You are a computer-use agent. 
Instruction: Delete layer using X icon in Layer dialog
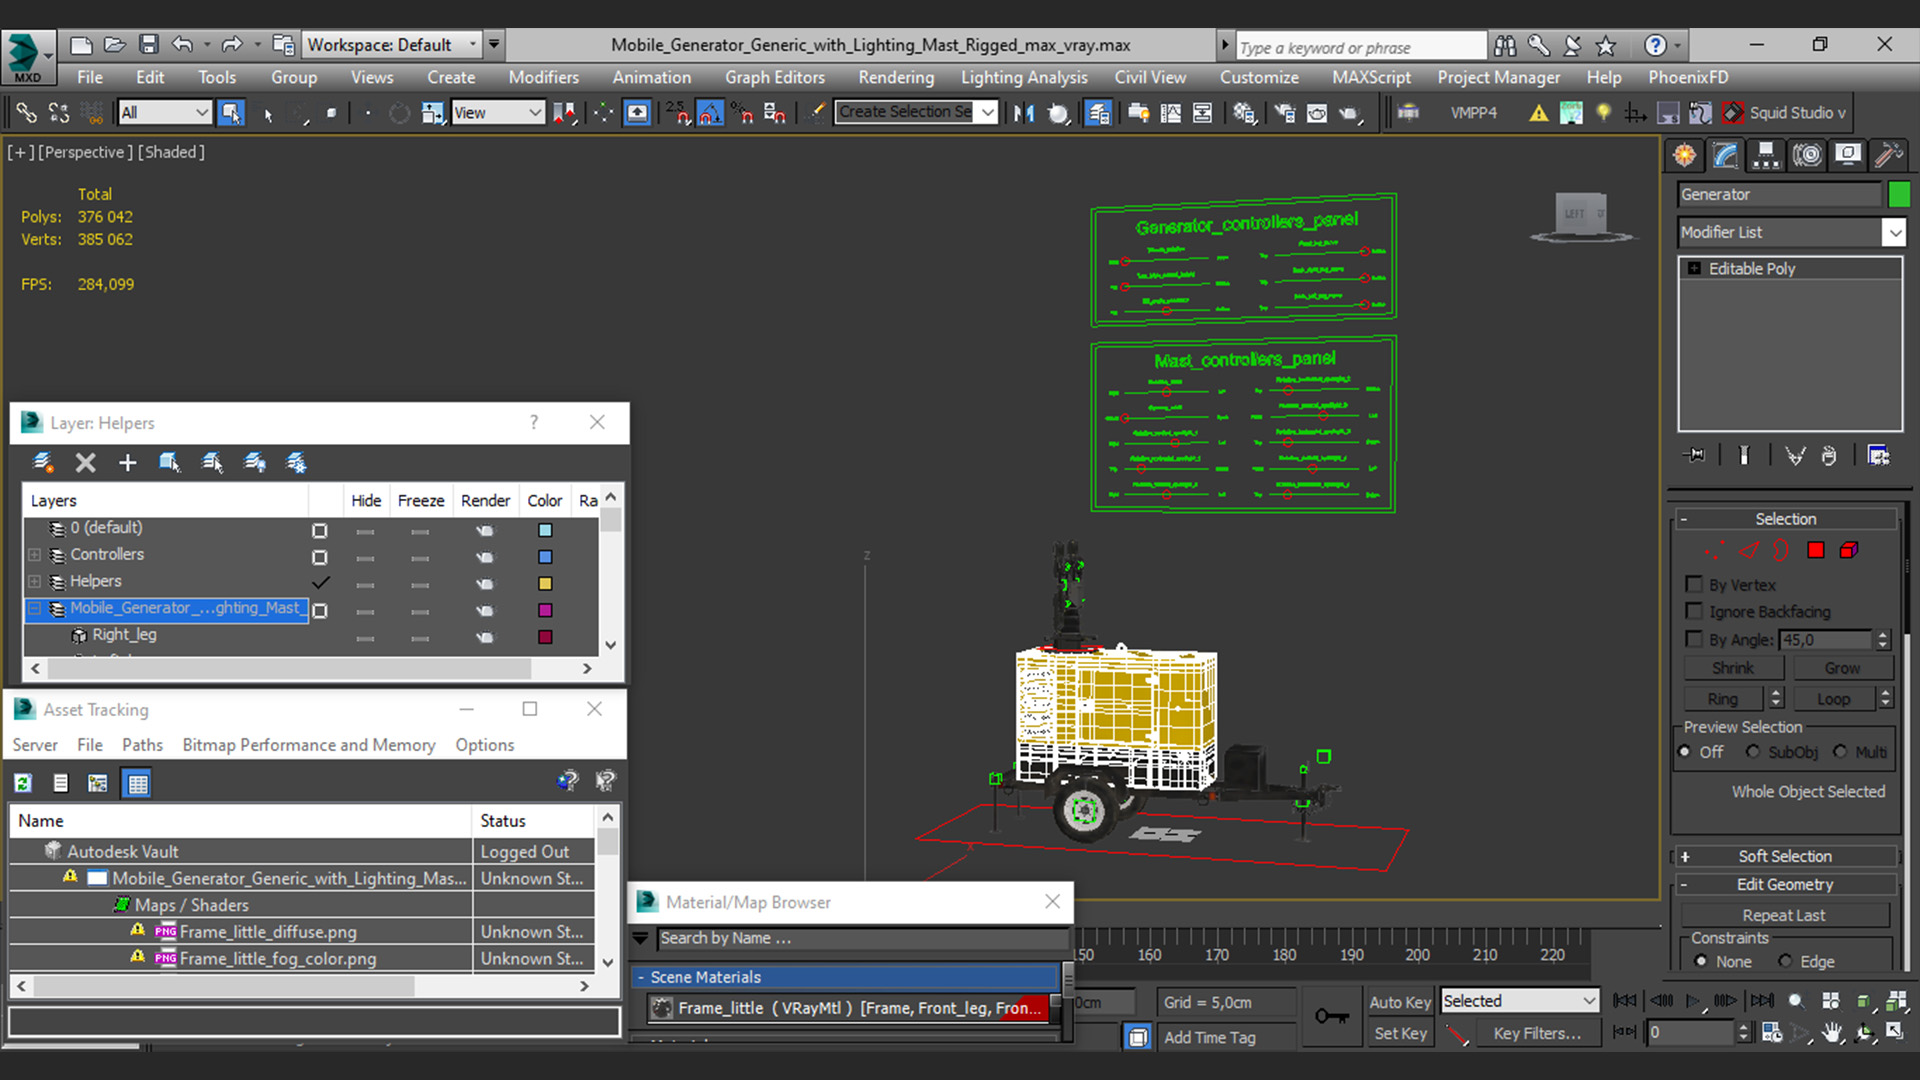coord(86,462)
